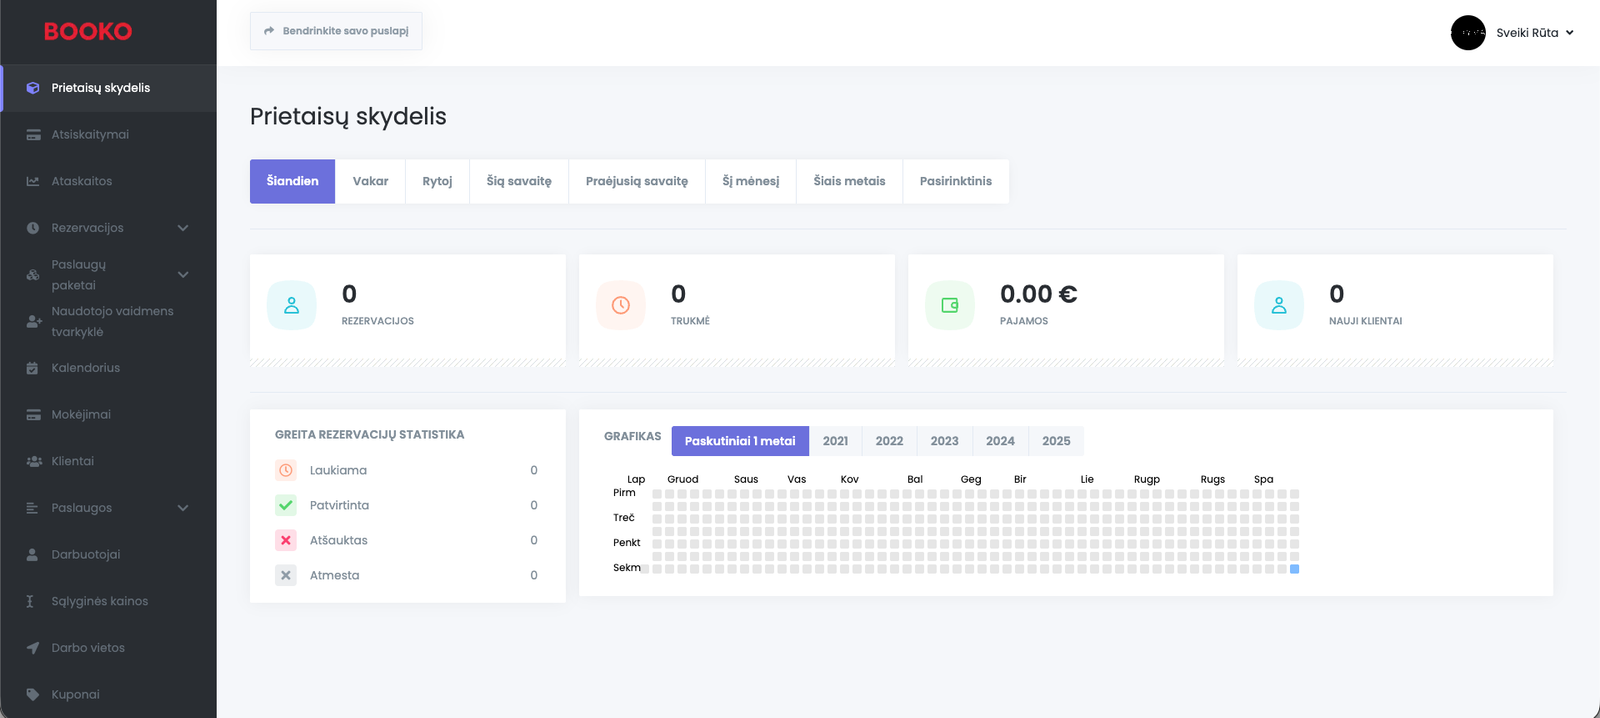Click the Darbuotojai person icon
Screen dimensions: 1600x718
(x=33, y=555)
